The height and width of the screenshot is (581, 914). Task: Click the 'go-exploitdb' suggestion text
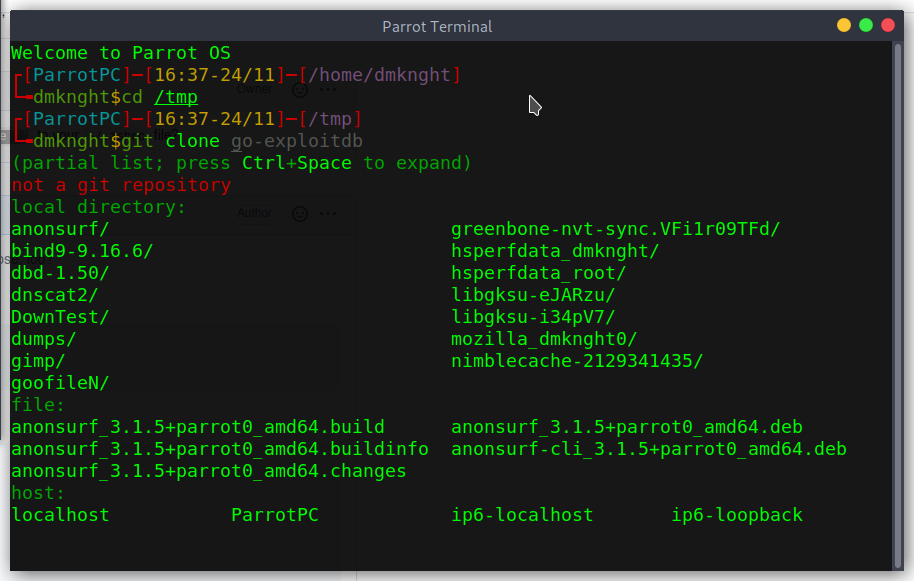(x=297, y=142)
